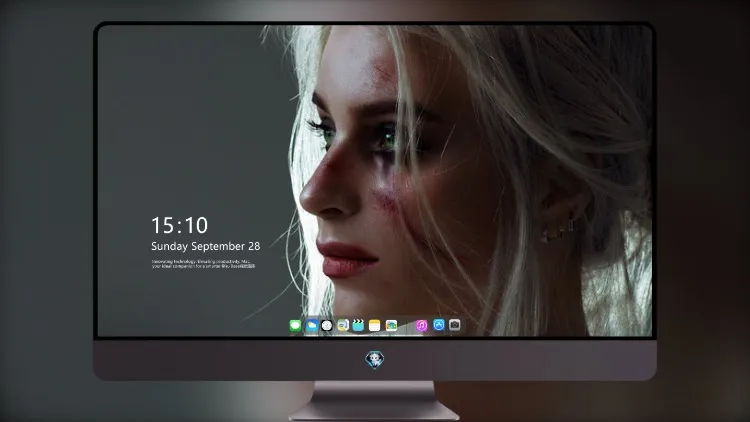Click the date Sunday September 28

[x=206, y=246]
